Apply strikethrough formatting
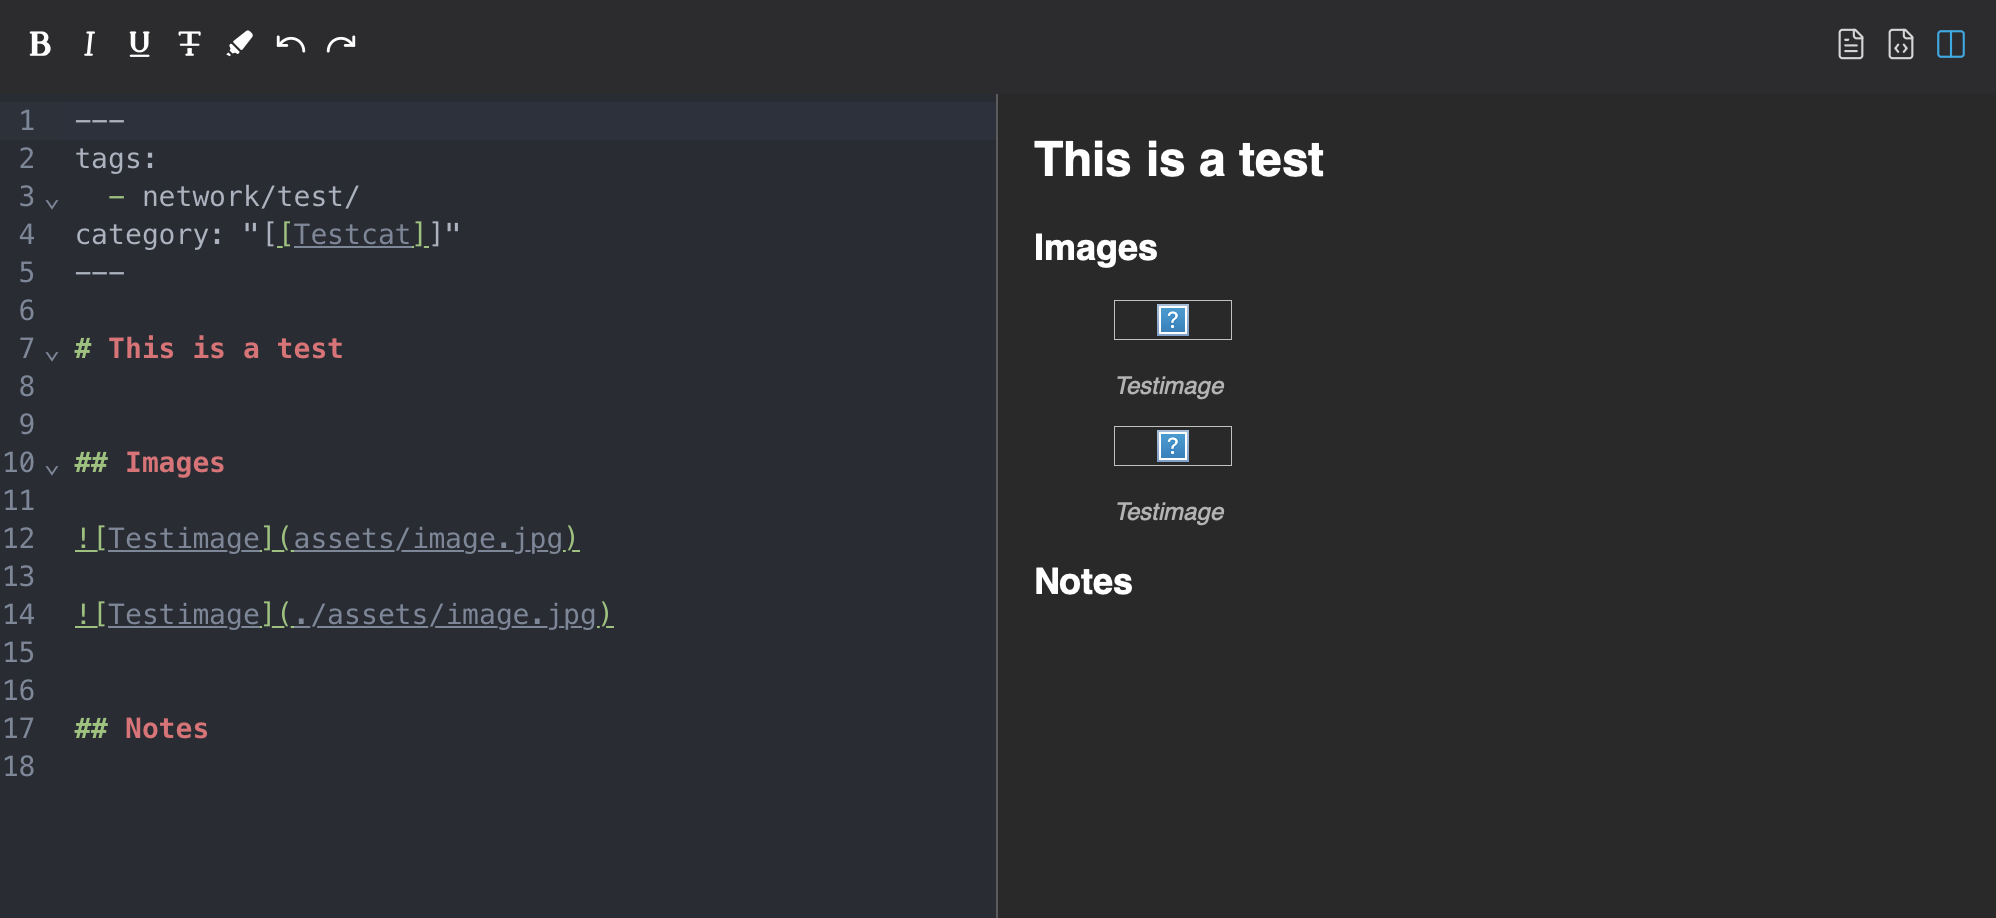The width and height of the screenshot is (1996, 918). coord(189,44)
